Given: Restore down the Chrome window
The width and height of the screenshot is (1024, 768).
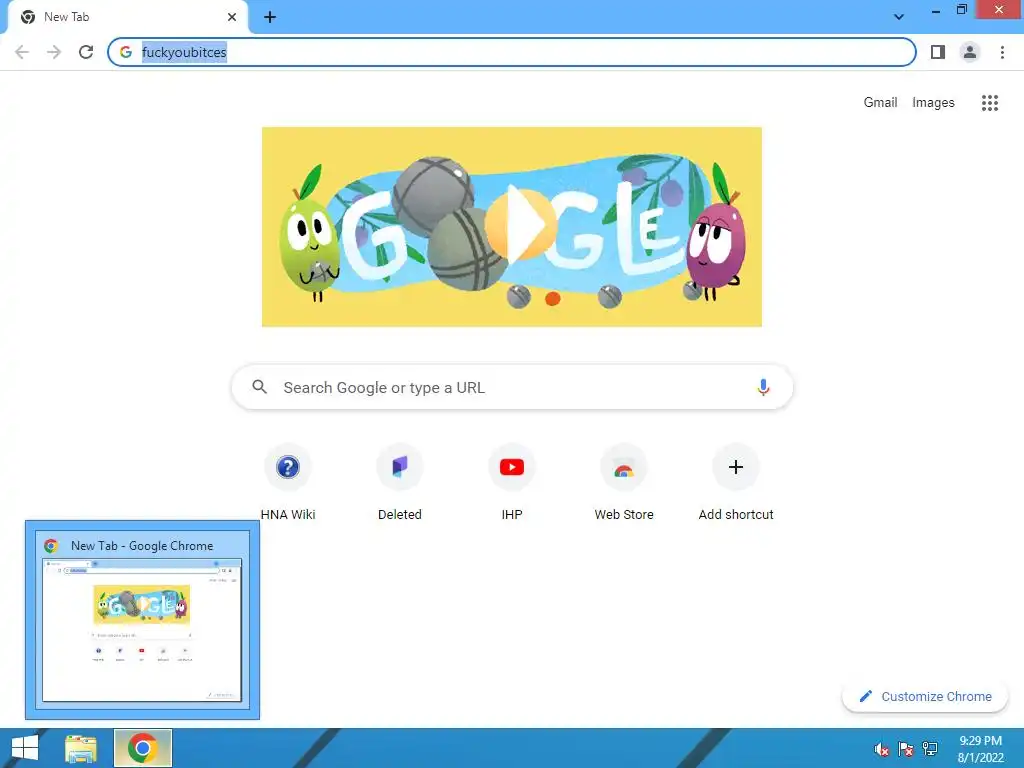Looking at the screenshot, I should pos(961,10).
